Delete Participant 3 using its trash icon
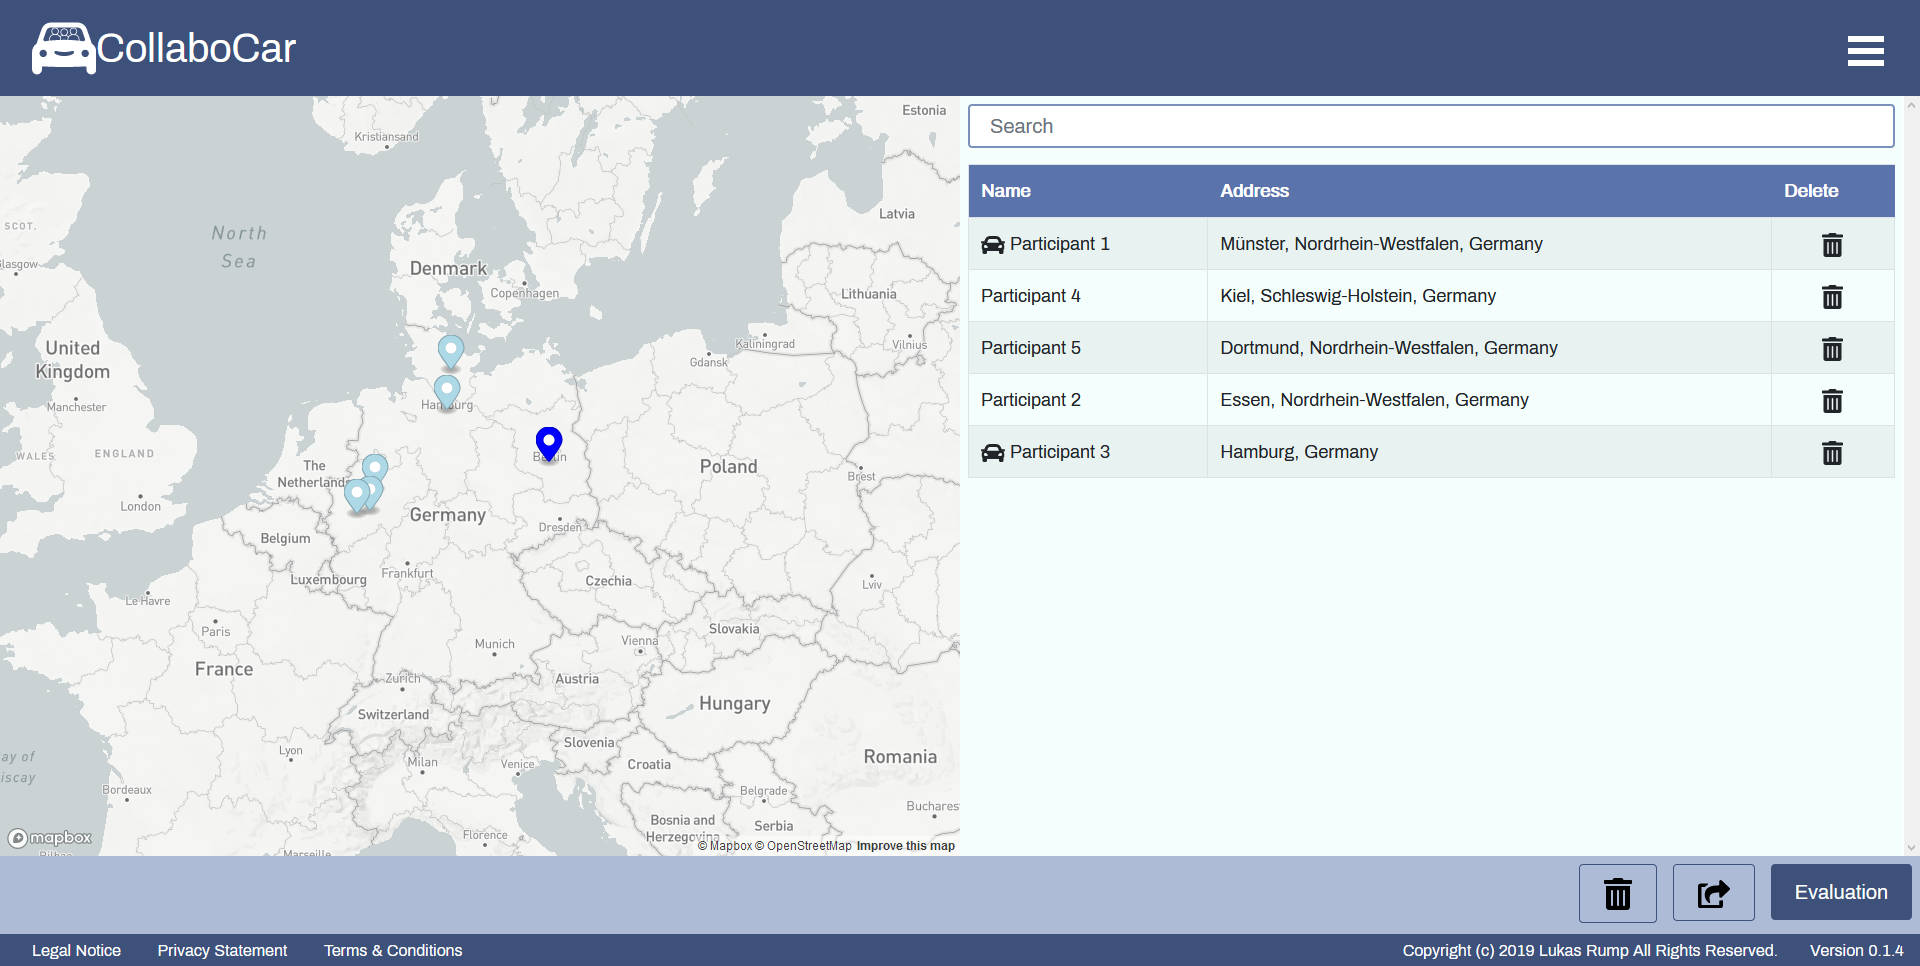 (x=1832, y=452)
